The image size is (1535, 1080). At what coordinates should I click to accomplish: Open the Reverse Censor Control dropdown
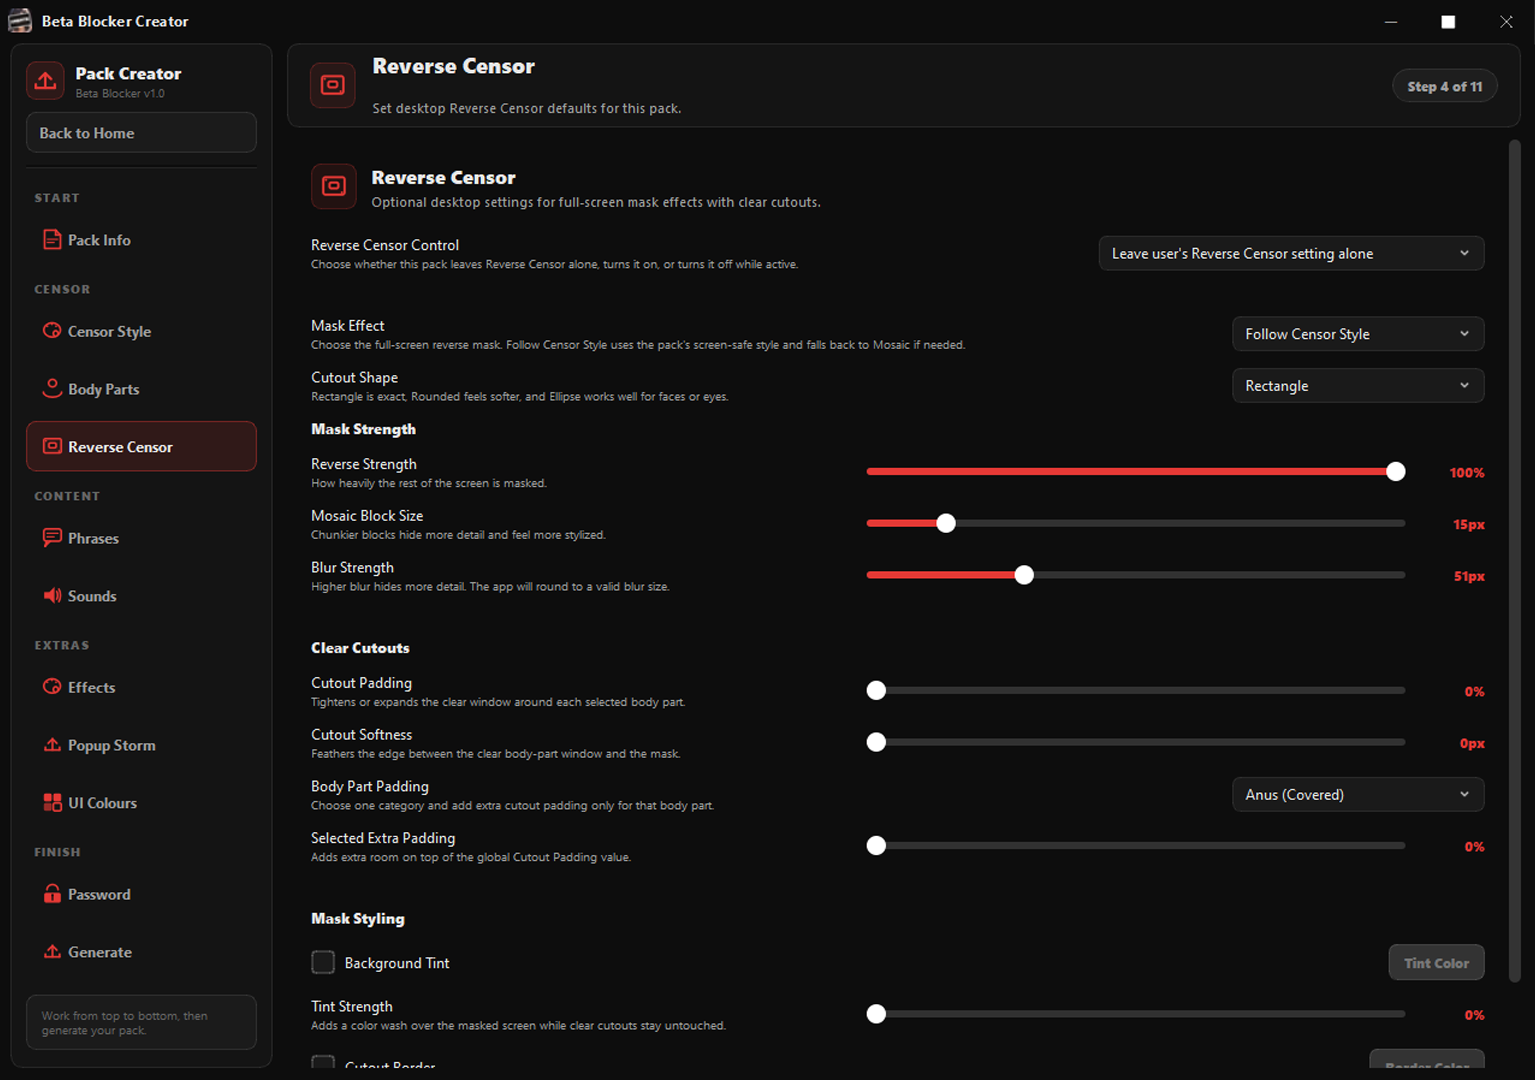tap(1291, 253)
